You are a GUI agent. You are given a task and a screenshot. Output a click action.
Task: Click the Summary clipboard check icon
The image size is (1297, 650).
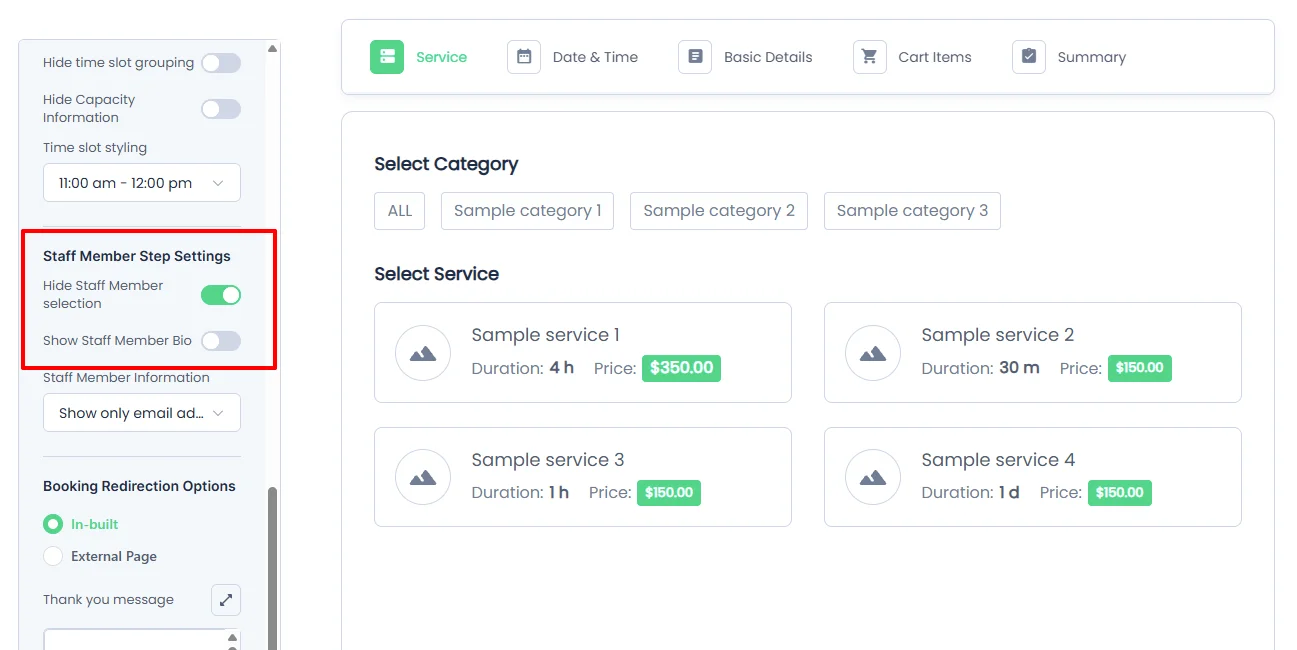[1029, 57]
